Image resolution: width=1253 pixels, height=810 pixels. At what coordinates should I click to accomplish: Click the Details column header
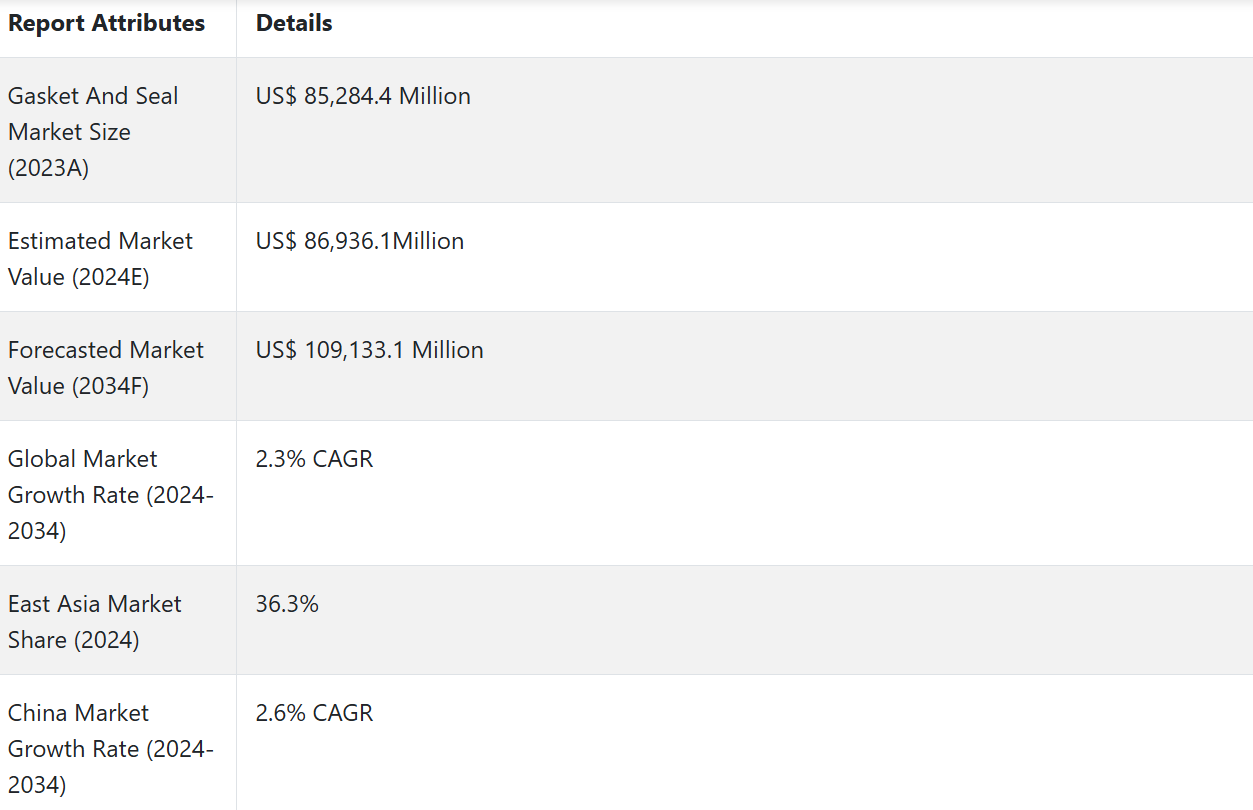tap(294, 24)
